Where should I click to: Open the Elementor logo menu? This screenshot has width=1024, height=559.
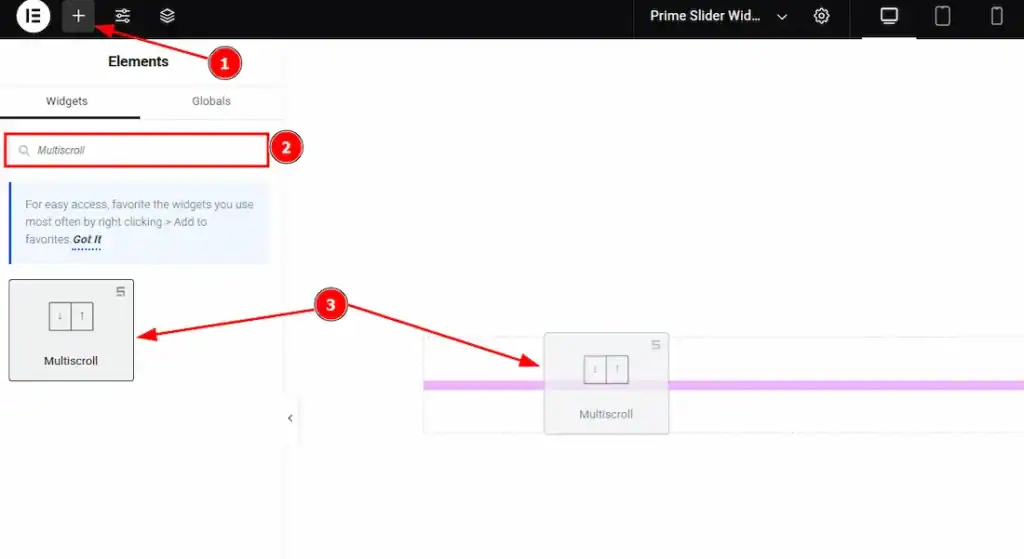[x=33, y=16]
